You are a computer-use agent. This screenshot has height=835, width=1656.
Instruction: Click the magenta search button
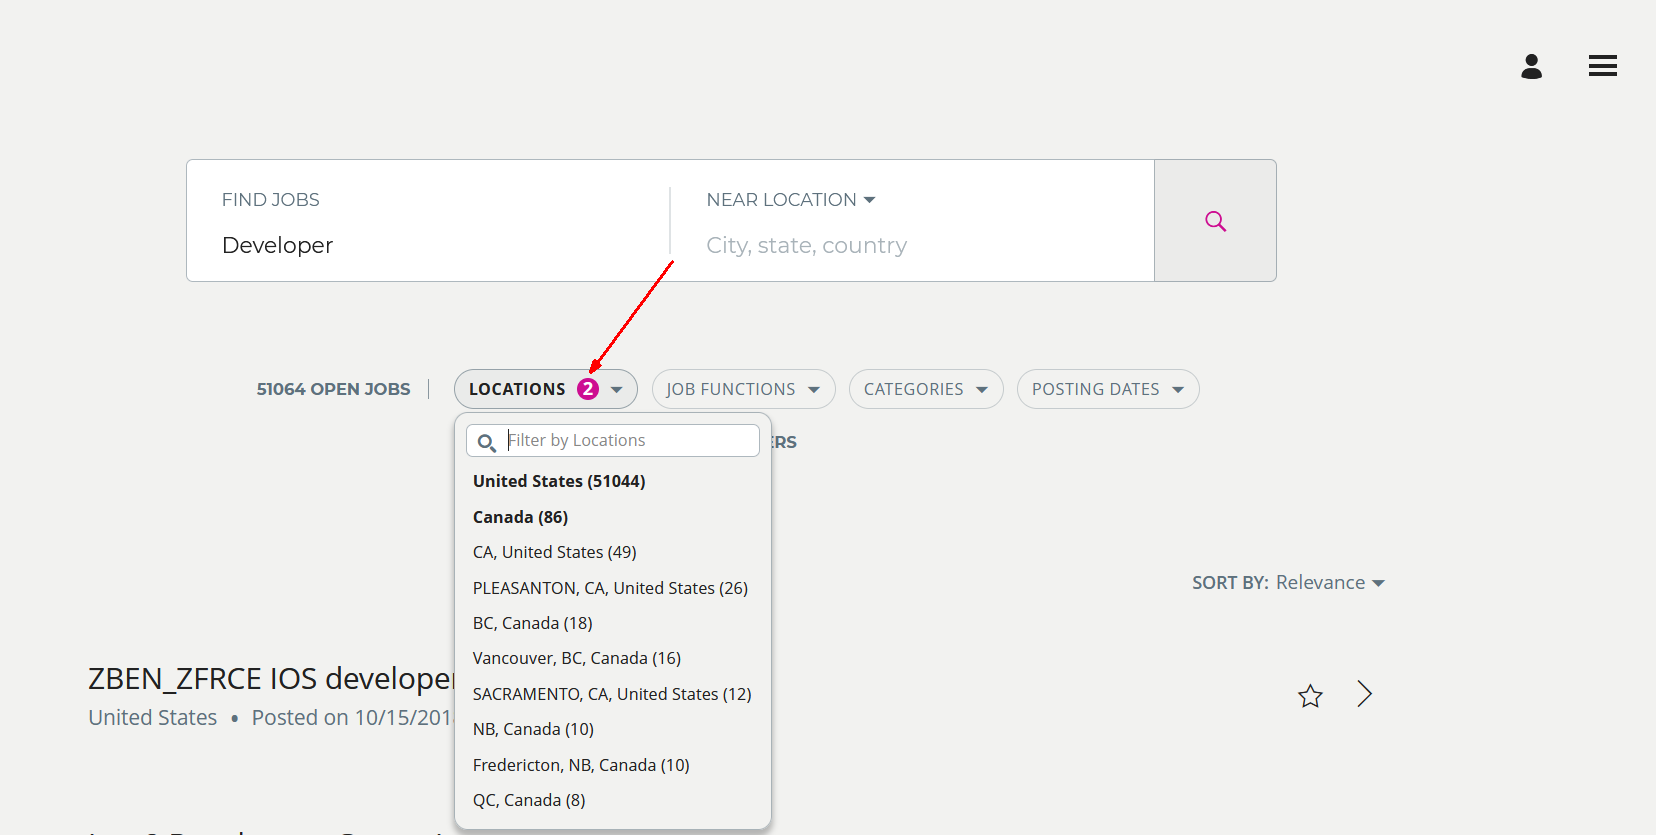[1215, 221]
